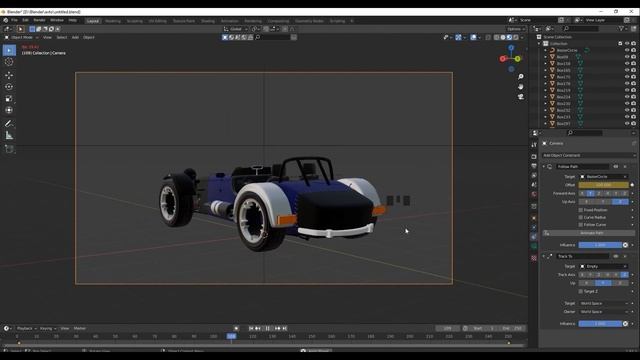
Task: Click the current frame marker on timeline
Action: click(231, 336)
